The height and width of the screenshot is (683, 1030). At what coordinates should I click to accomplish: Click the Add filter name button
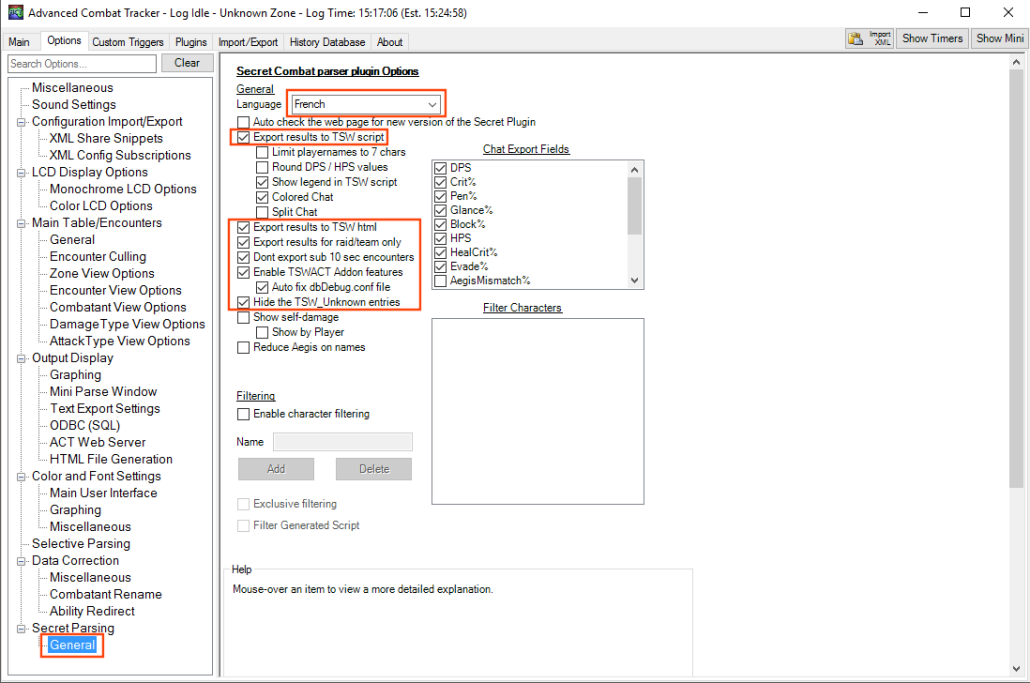click(276, 469)
